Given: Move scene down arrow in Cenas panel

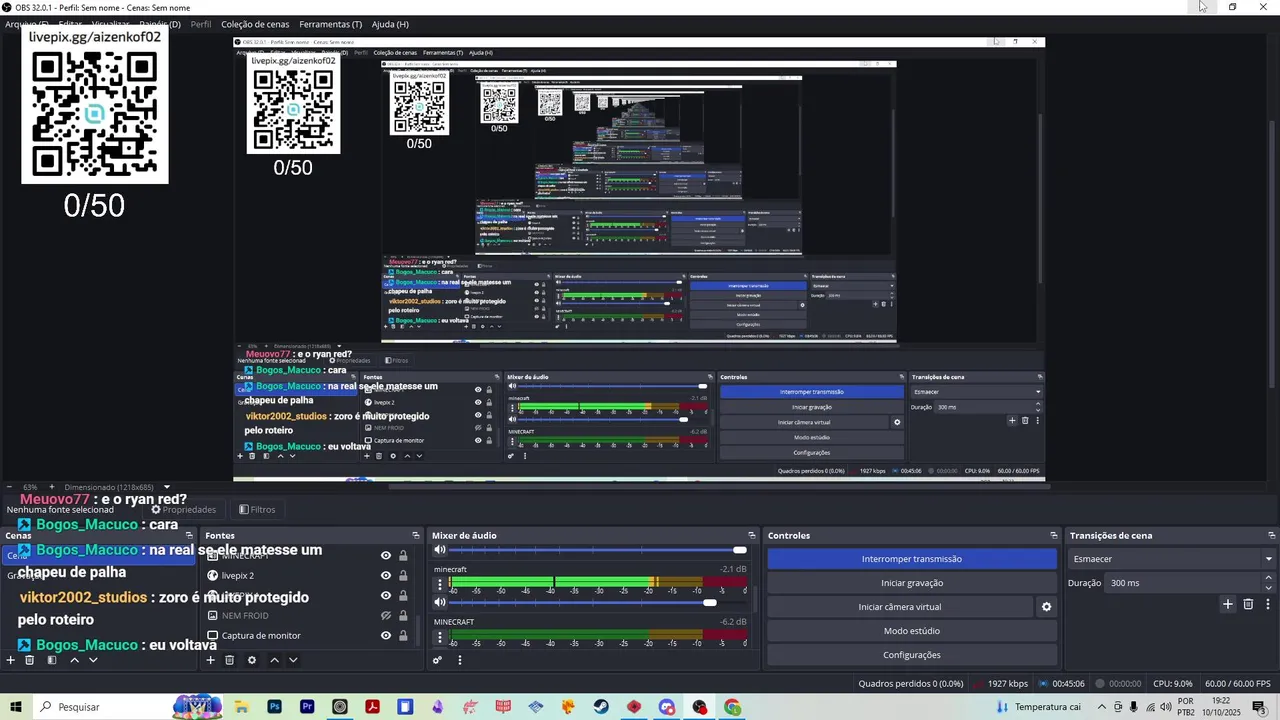Looking at the screenshot, I should tap(93, 660).
